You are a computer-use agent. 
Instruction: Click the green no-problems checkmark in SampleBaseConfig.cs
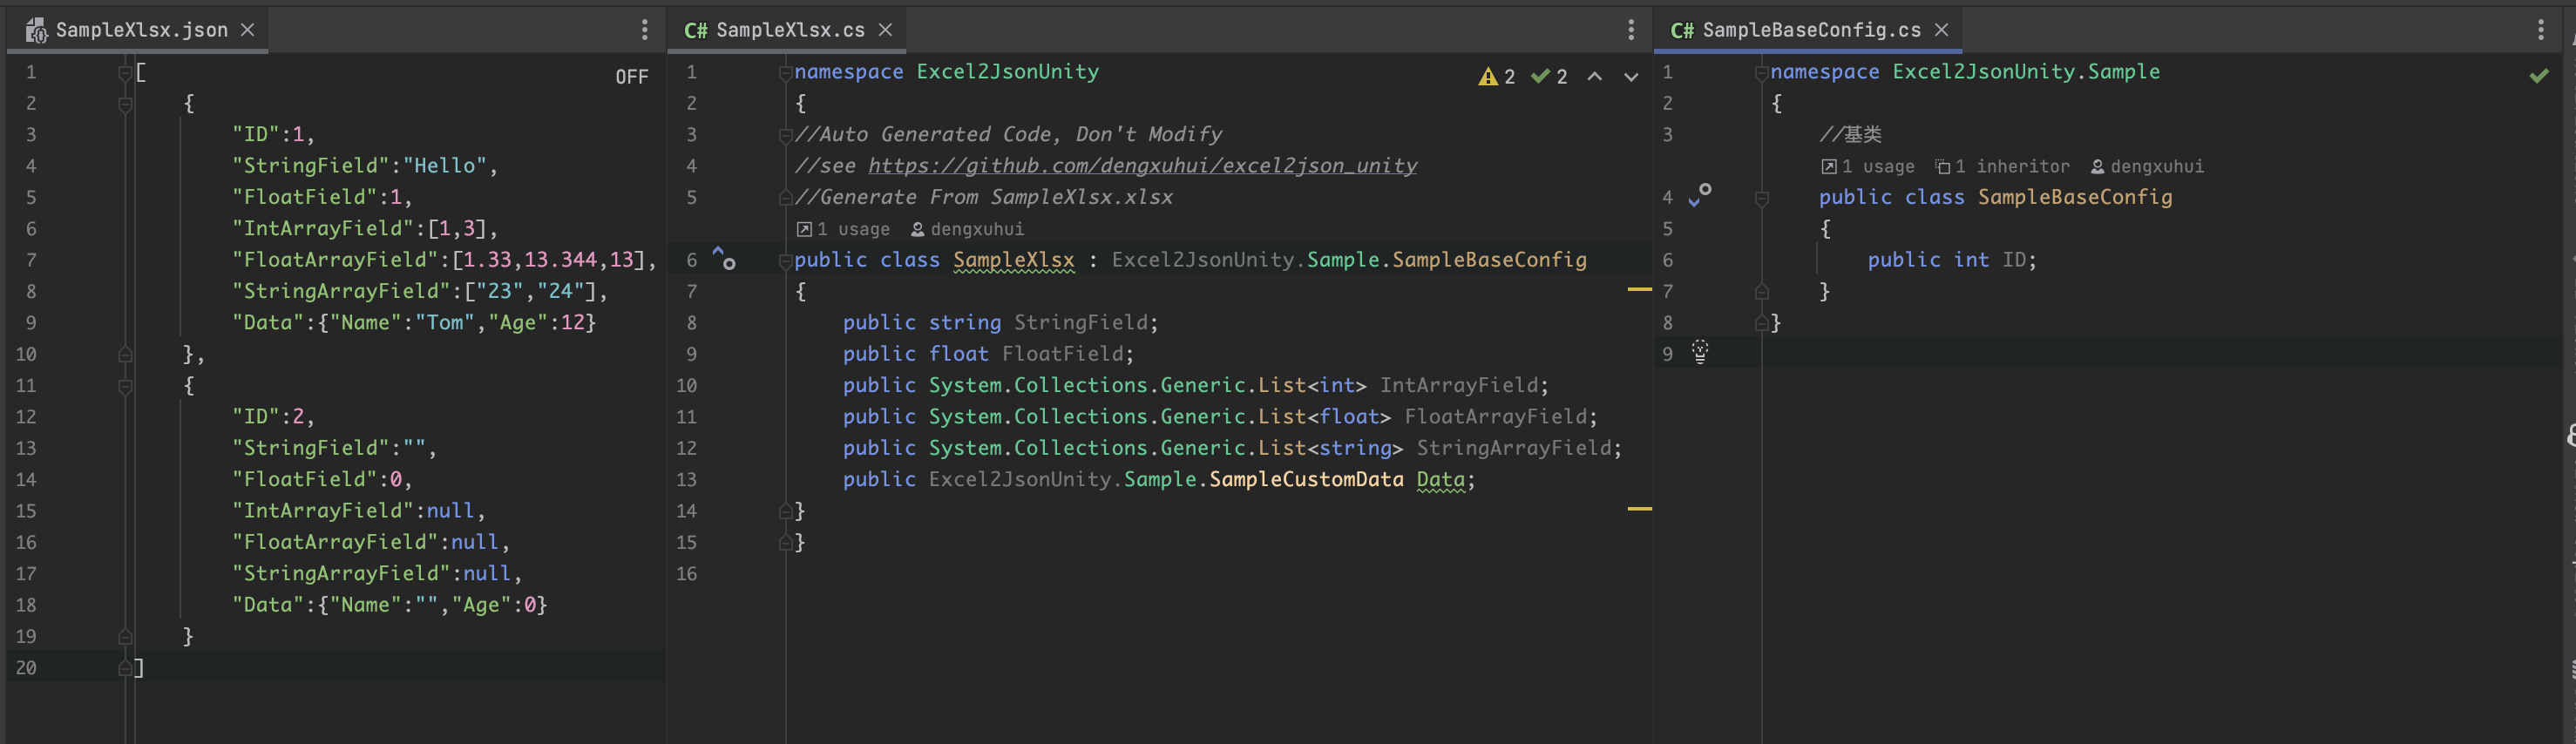pos(2539,76)
